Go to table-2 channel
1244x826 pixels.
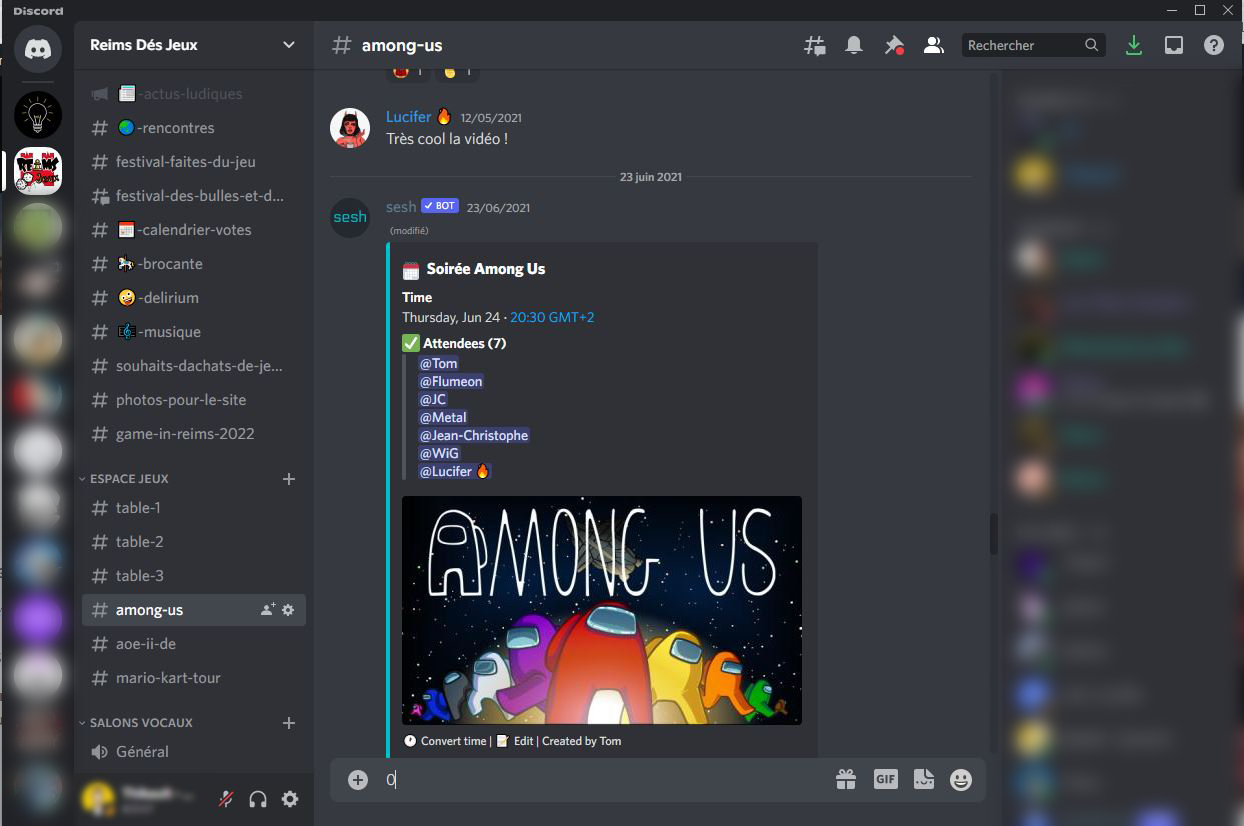[x=194, y=542]
